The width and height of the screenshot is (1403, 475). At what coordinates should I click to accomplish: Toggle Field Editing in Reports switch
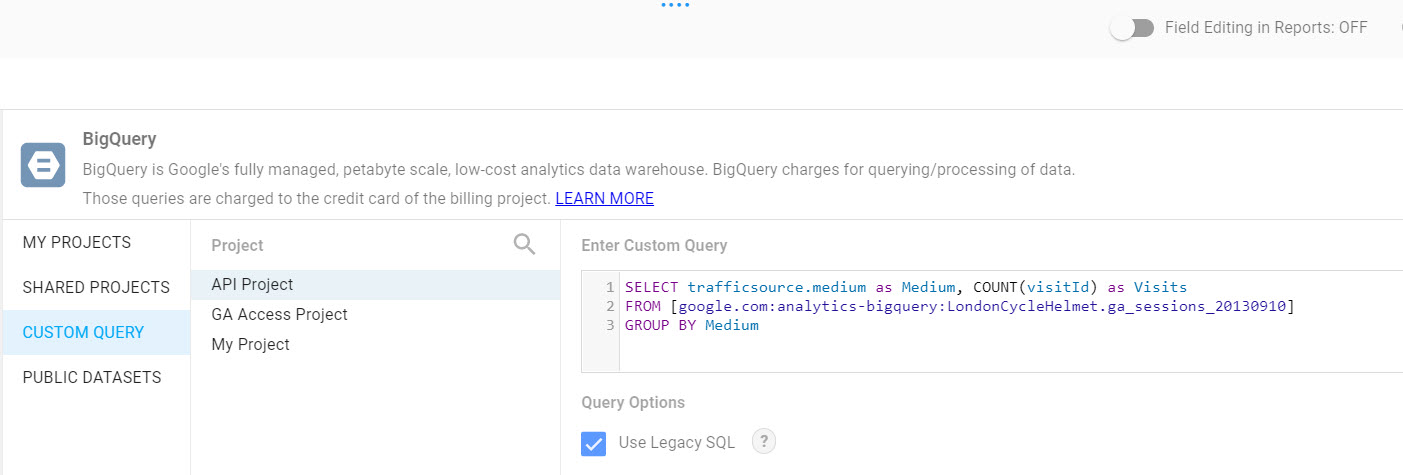tap(1132, 28)
